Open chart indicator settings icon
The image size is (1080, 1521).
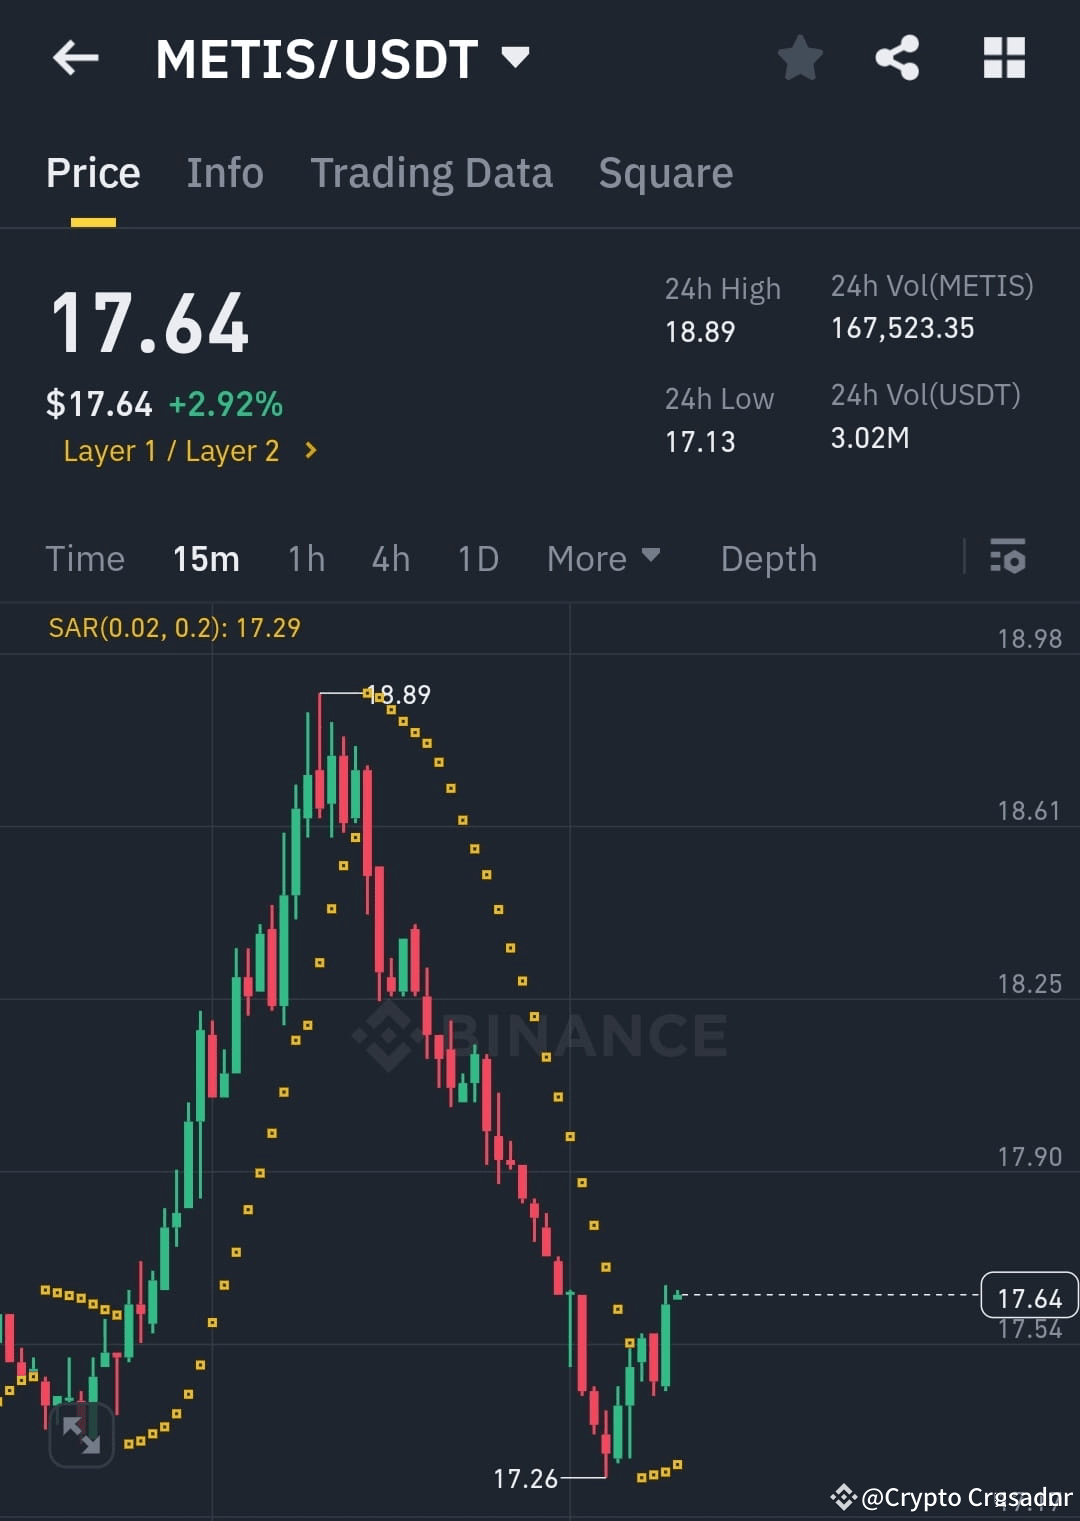point(1008,558)
